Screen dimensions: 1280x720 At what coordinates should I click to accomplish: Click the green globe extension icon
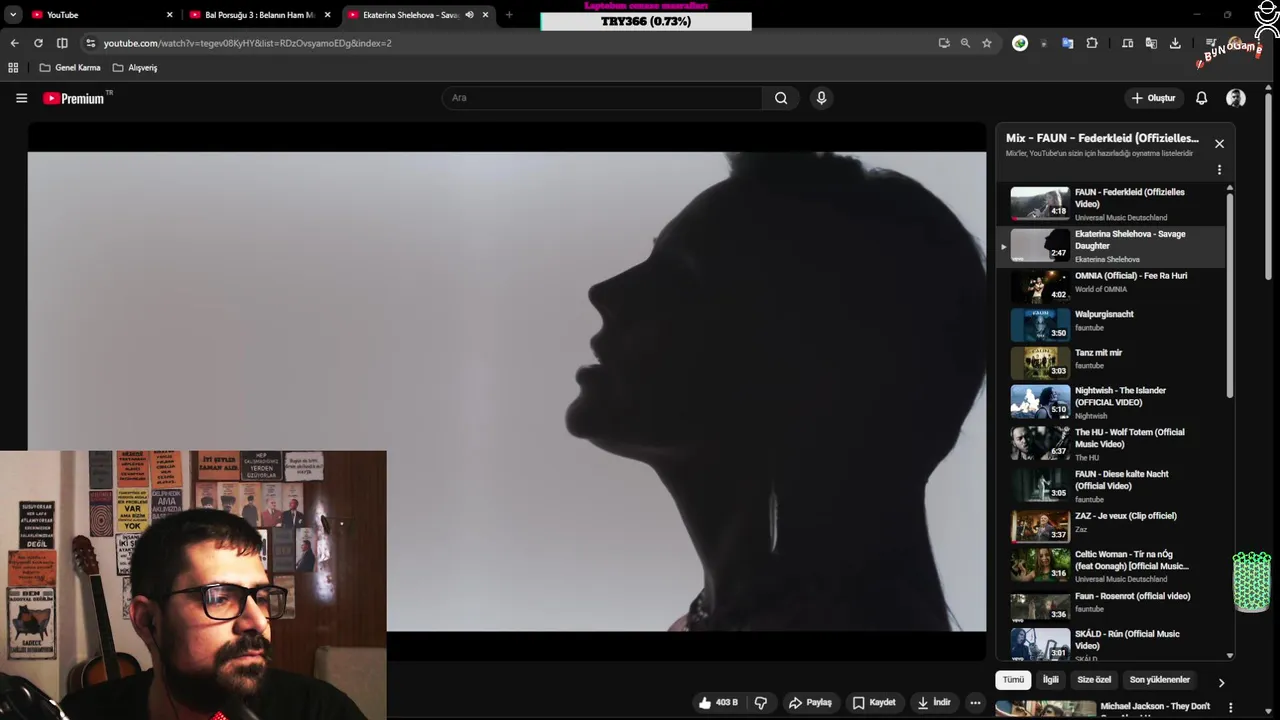point(1020,43)
